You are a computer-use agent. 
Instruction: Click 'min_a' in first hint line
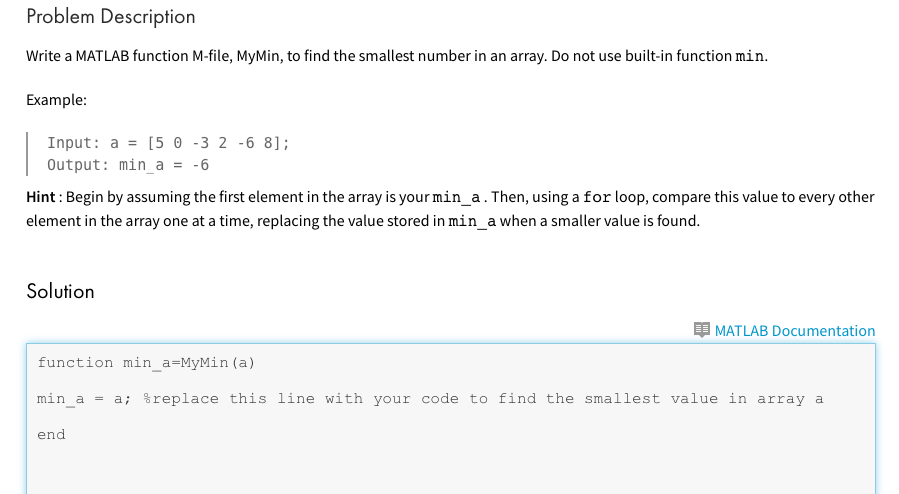tap(456, 198)
